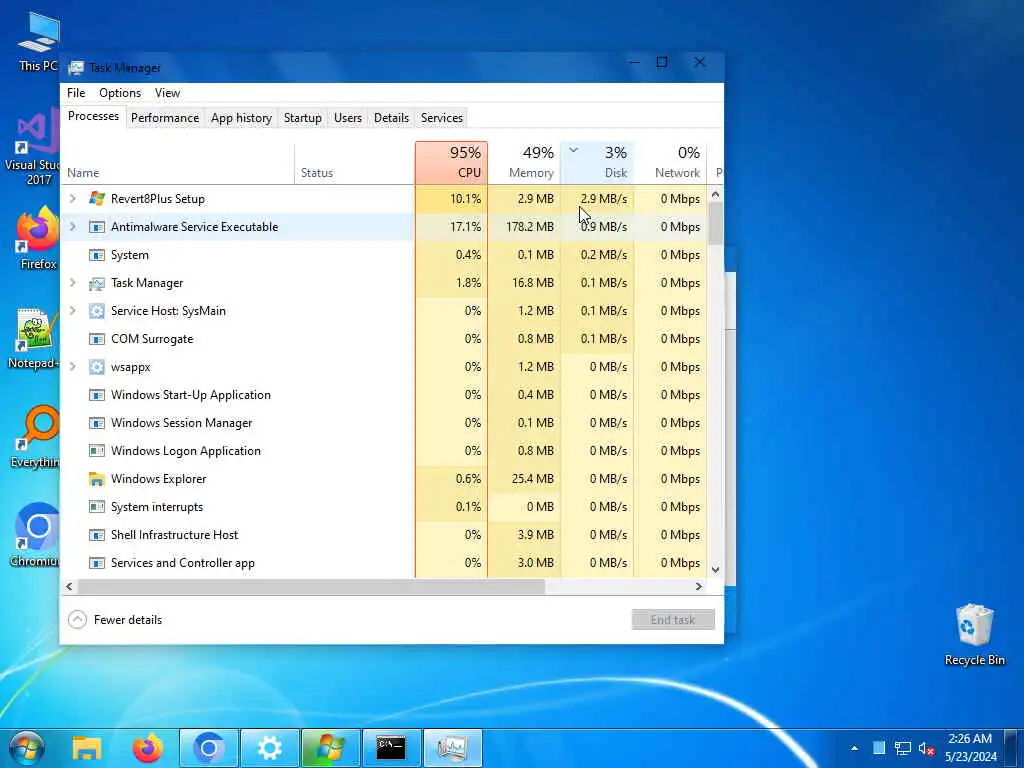The image size is (1024, 768).
Task: Click the Windows Logon Application icon
Action: pyautogui.click(x=97, y=451)
